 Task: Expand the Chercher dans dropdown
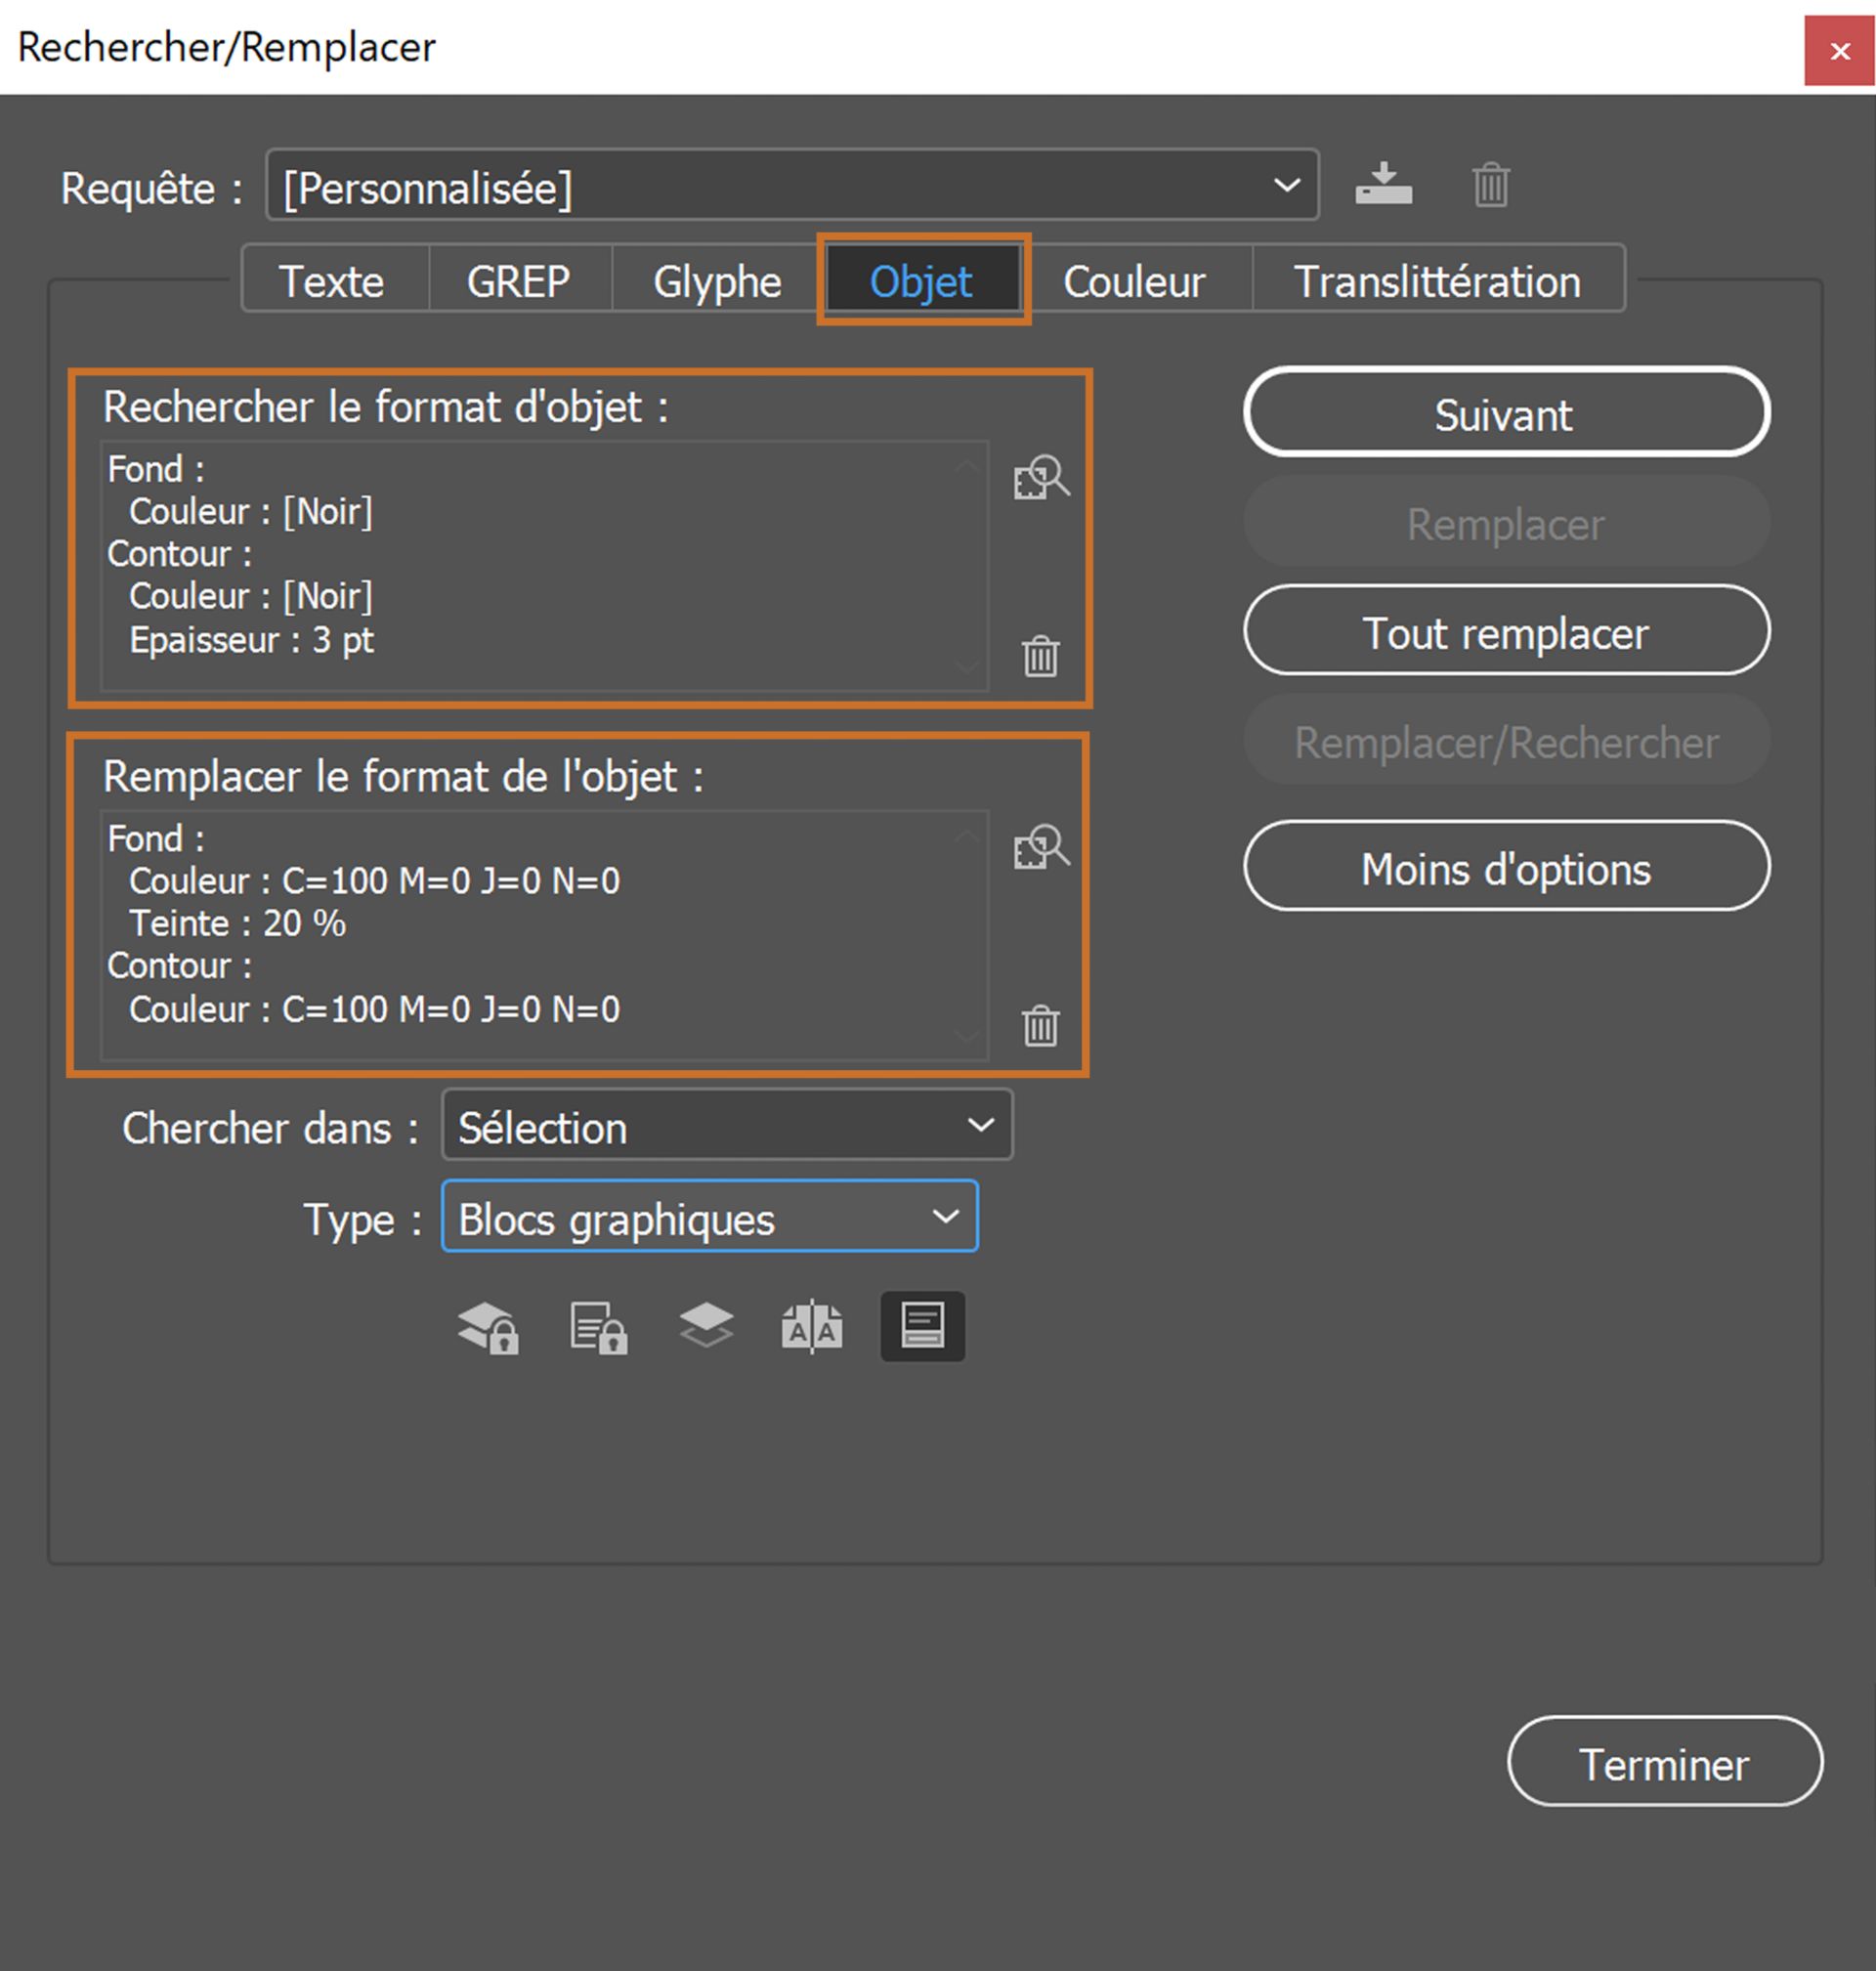point(727,1126)
